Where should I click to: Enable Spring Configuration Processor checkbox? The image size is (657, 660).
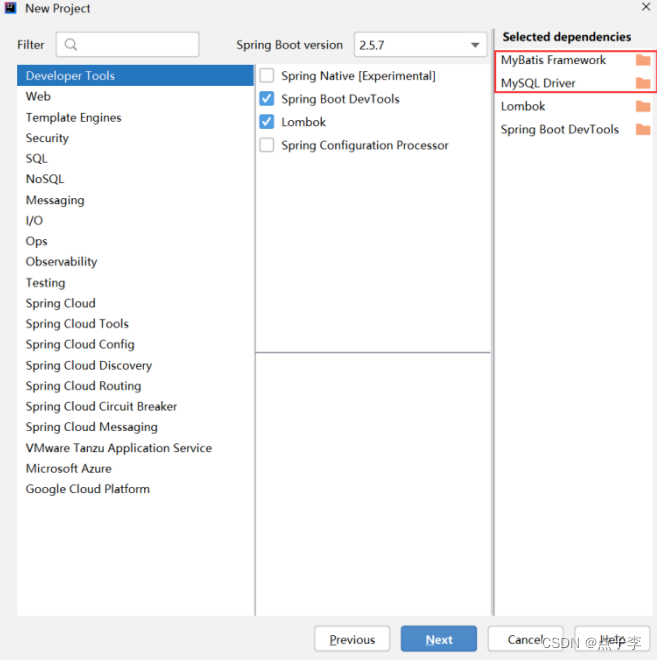coord(267,145)
